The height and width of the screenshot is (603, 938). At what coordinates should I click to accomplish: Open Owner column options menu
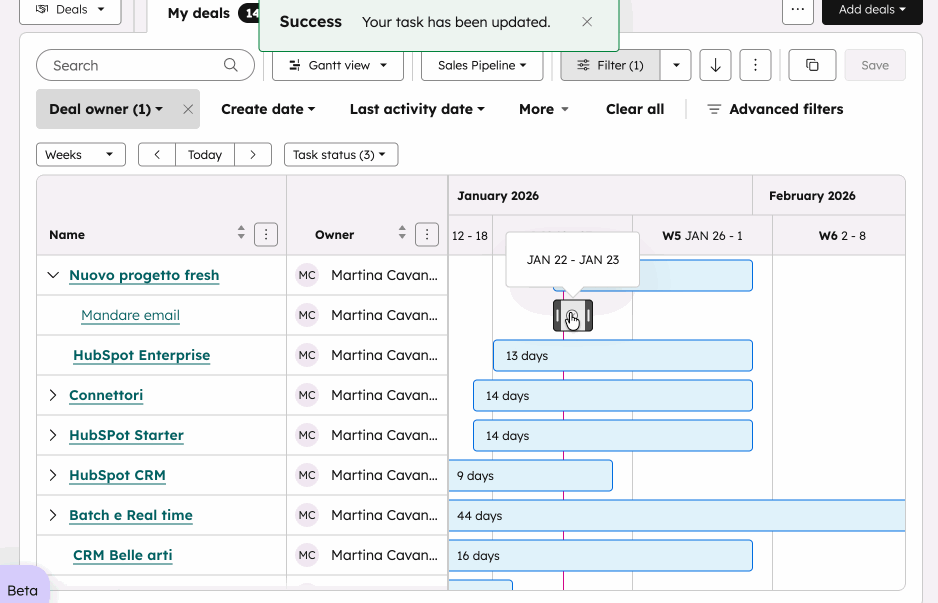tap(427, 235)
